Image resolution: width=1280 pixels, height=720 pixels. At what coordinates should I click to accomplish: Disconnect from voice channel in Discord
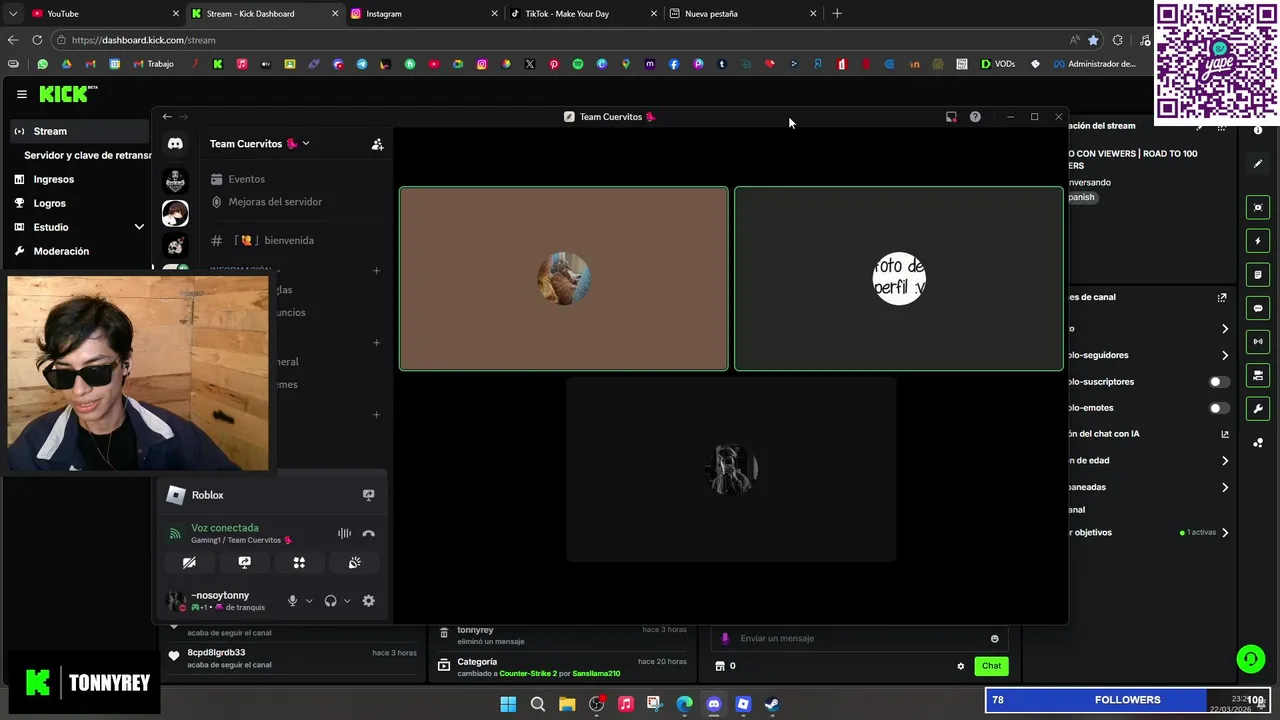tap(368, 534)
